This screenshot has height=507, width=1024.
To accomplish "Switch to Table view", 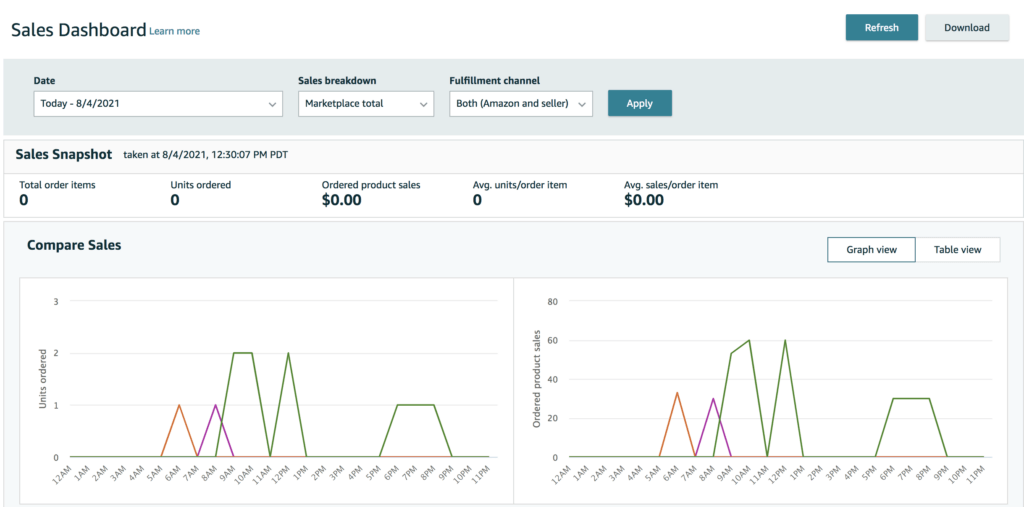I will 957,250.
